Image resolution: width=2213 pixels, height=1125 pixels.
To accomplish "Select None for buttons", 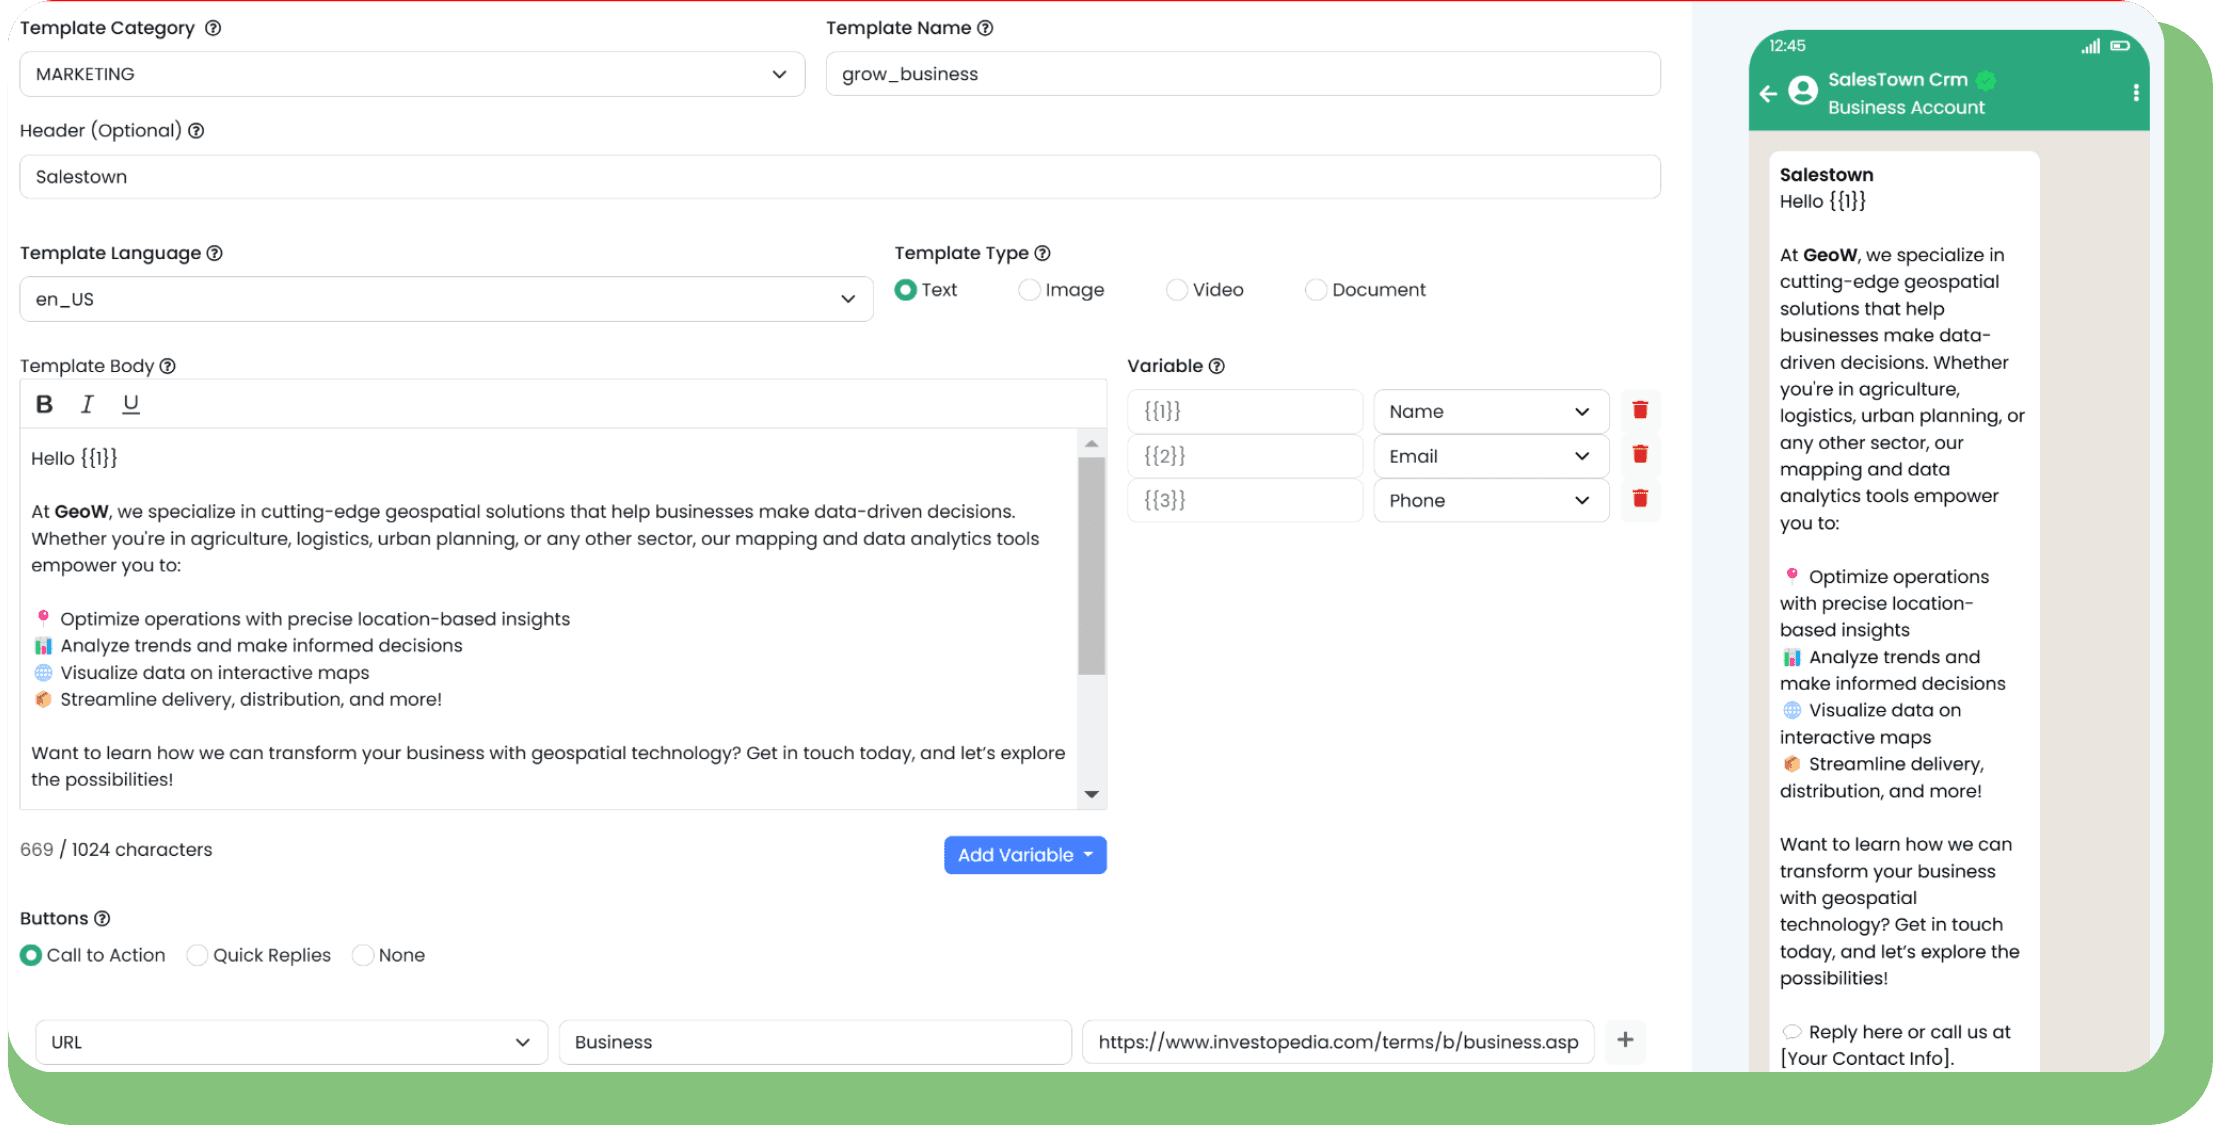I will 363,955.
